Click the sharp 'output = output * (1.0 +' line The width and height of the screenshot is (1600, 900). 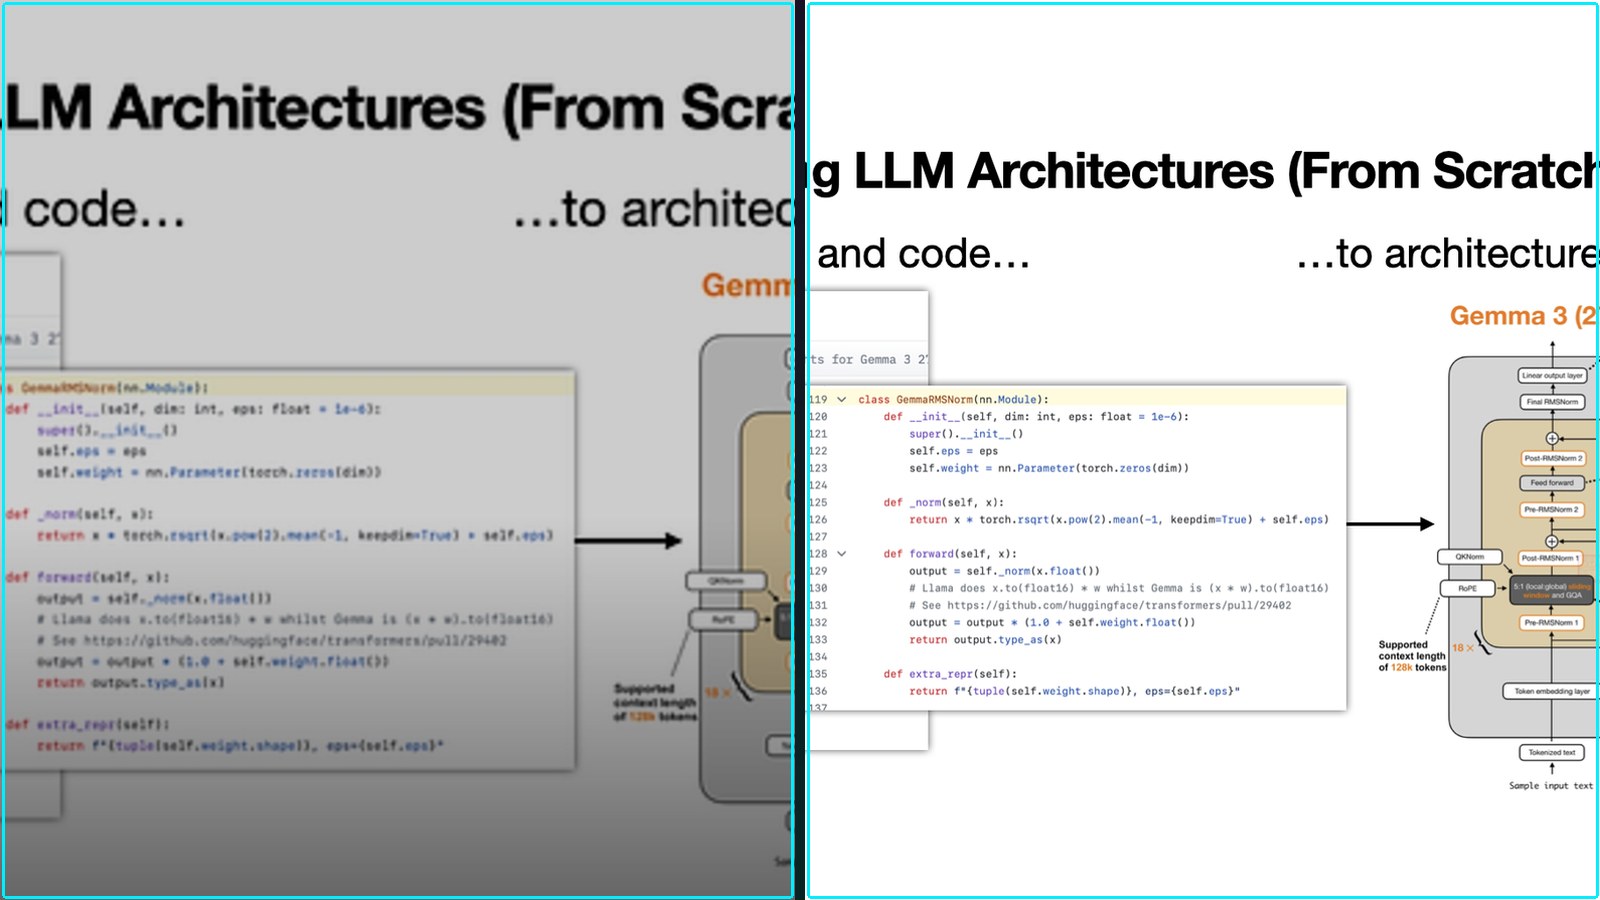pos(1052,622)
